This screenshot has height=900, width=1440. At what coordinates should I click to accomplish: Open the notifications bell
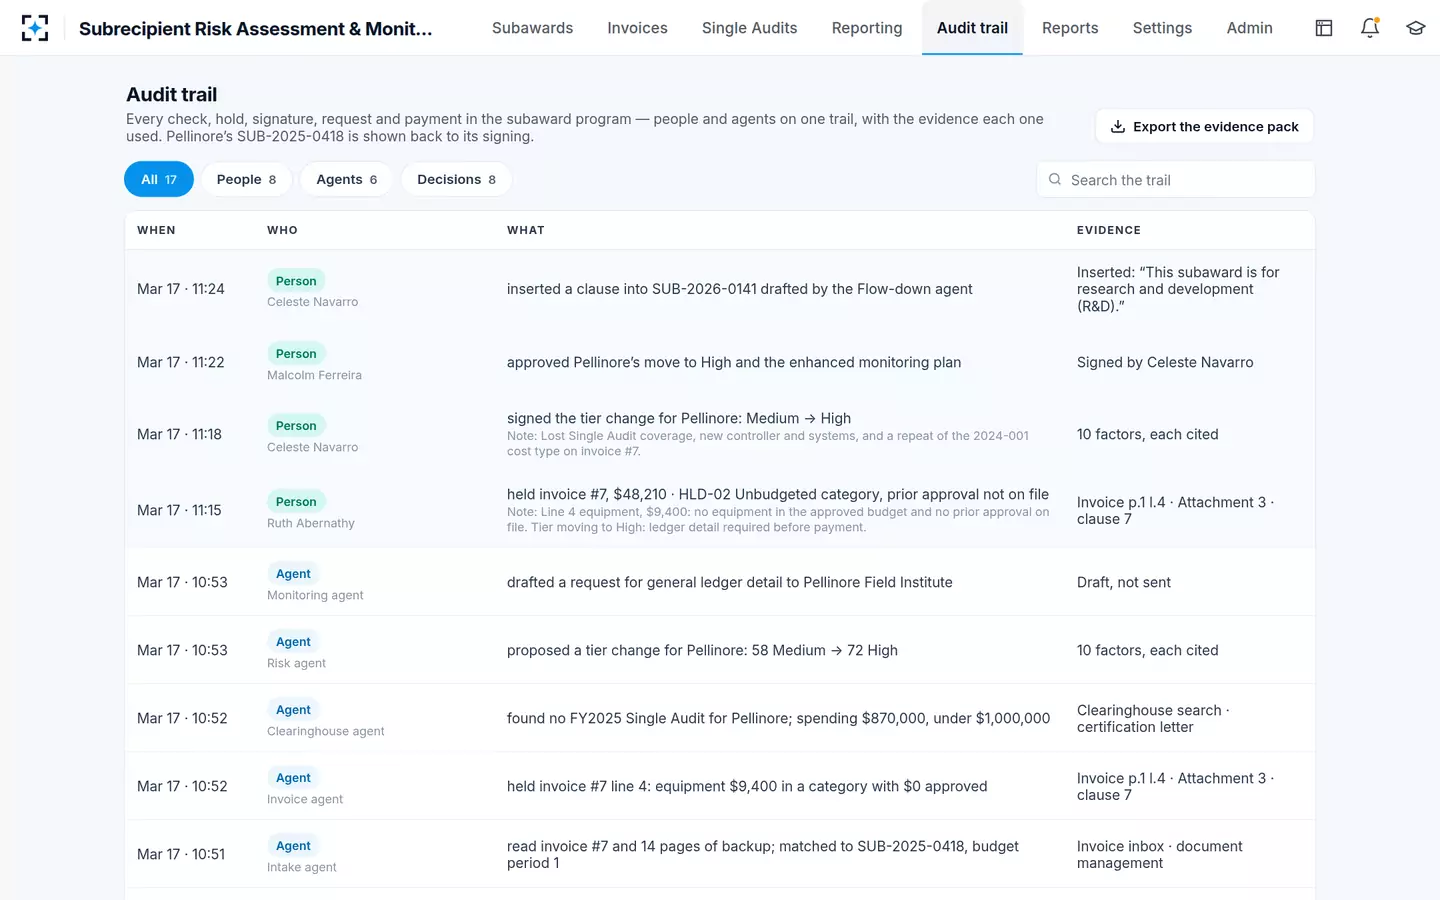click(1370, 28)
